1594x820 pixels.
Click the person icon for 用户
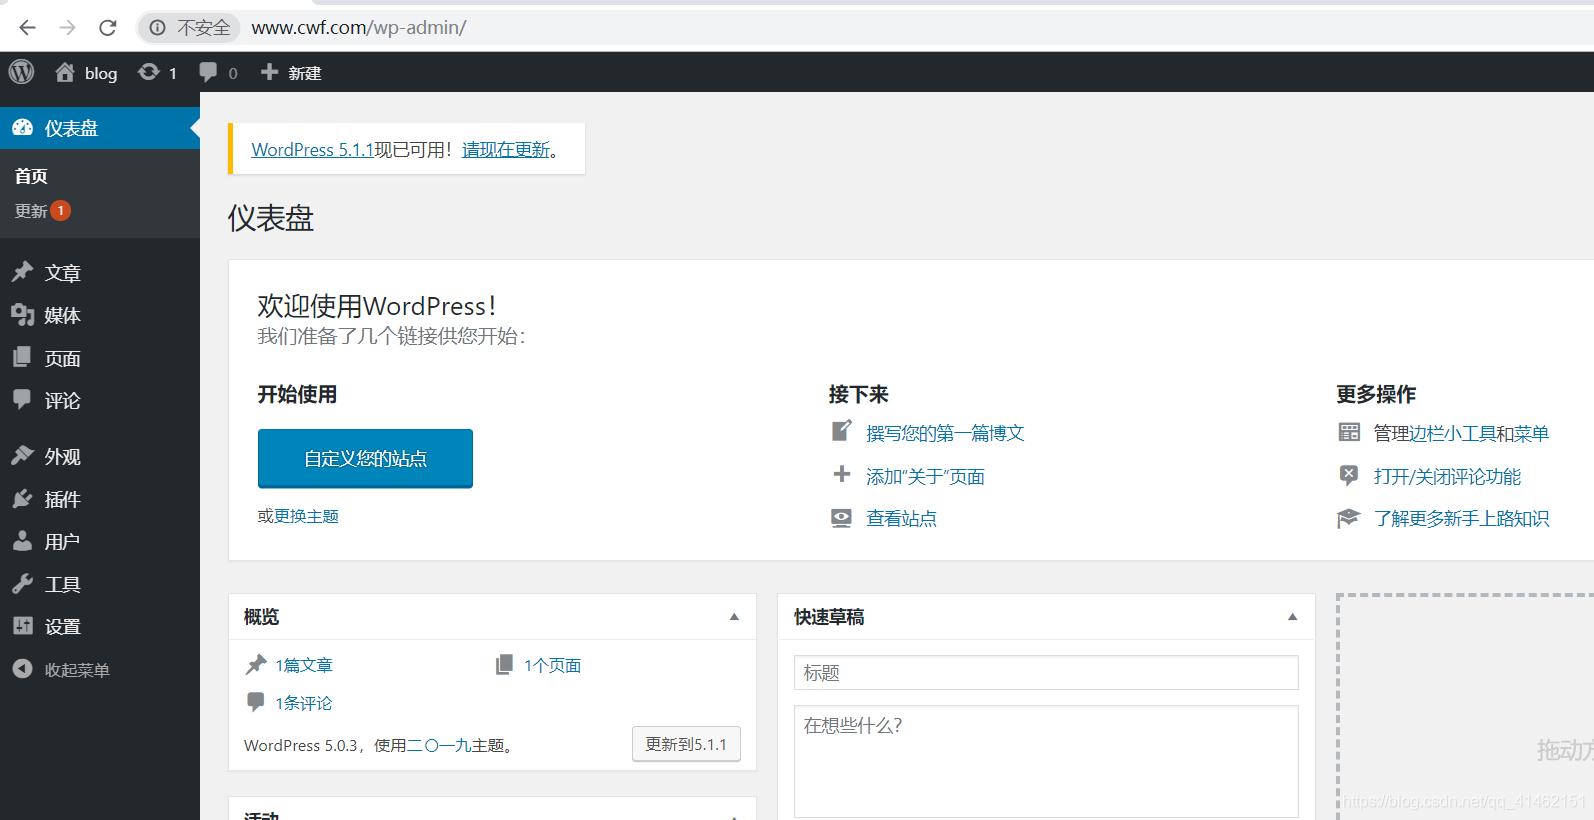[23, 541]
